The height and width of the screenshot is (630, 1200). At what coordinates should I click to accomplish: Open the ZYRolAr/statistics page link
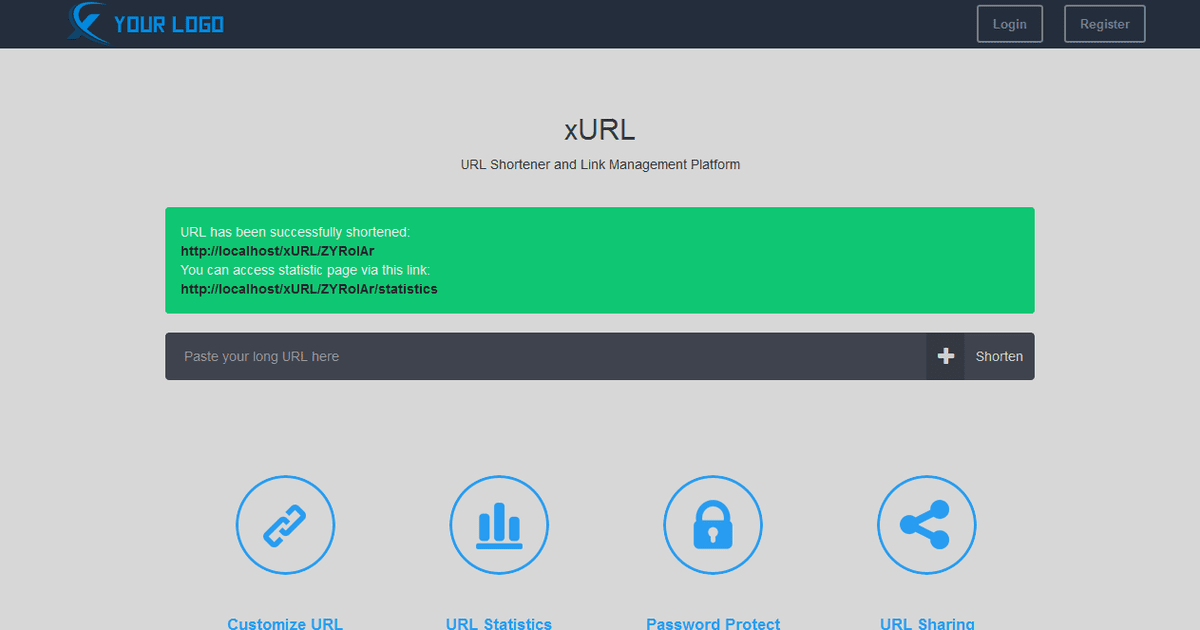[x=309, y=289]
